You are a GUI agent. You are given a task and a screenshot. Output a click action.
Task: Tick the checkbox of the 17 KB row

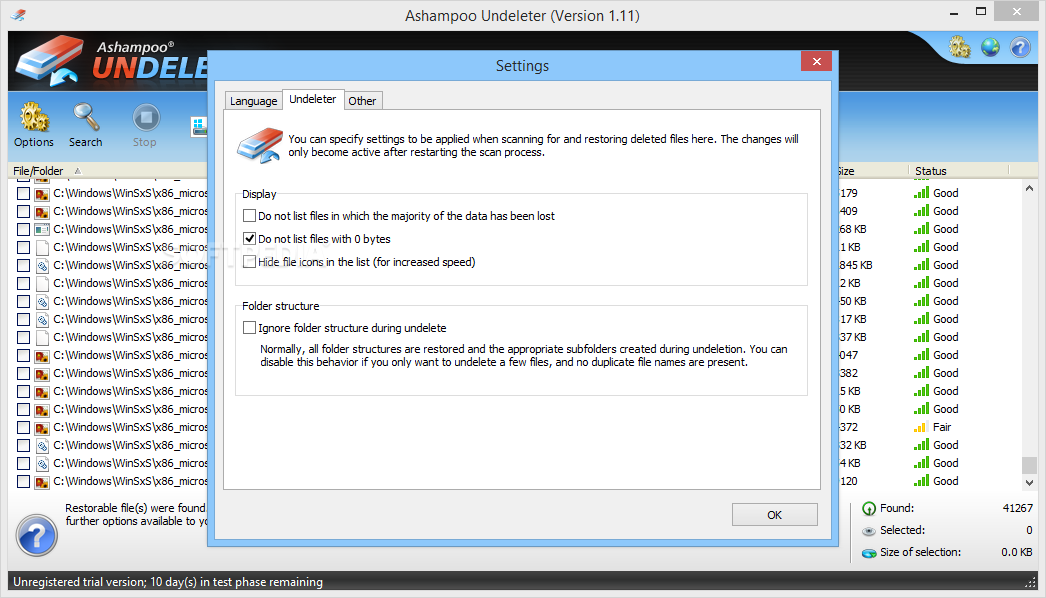click(23, 320)
